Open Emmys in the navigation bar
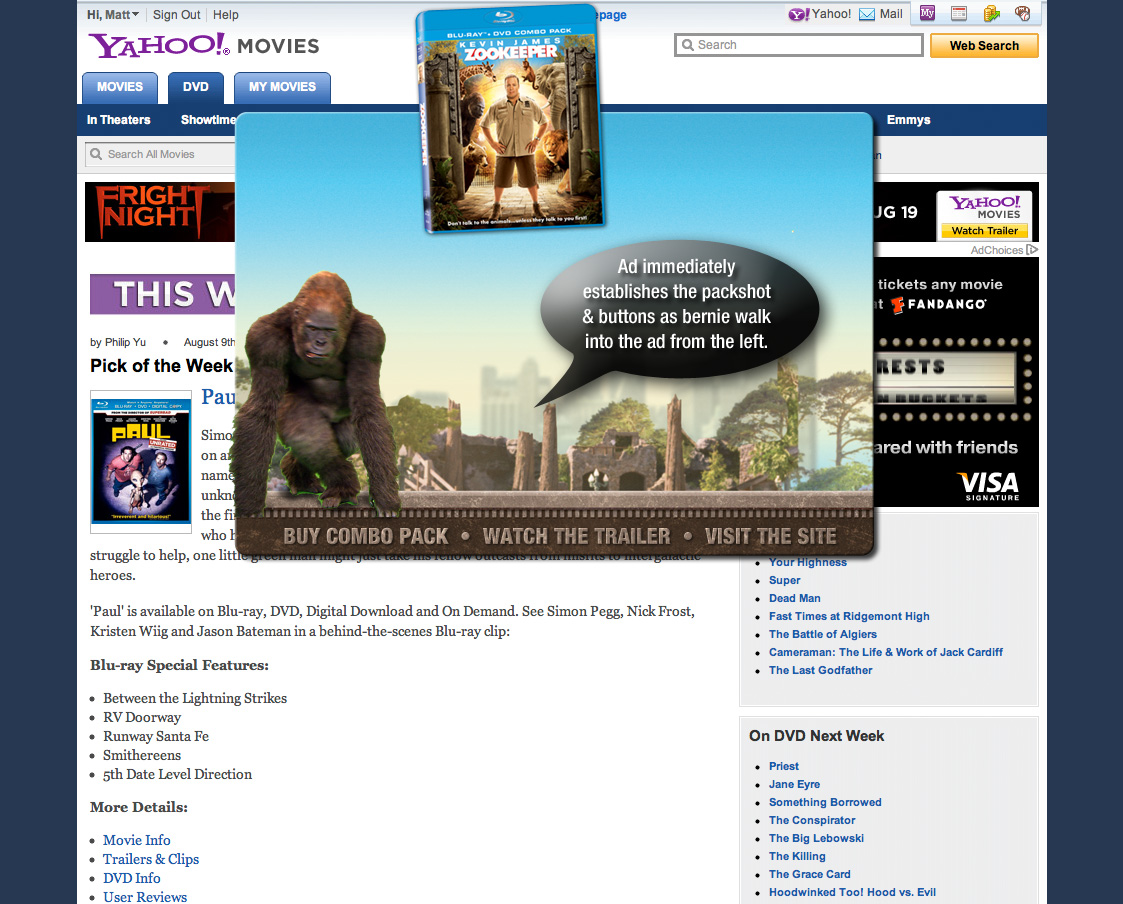Viewport: 1123px width, 904px height. coord(908,120)
